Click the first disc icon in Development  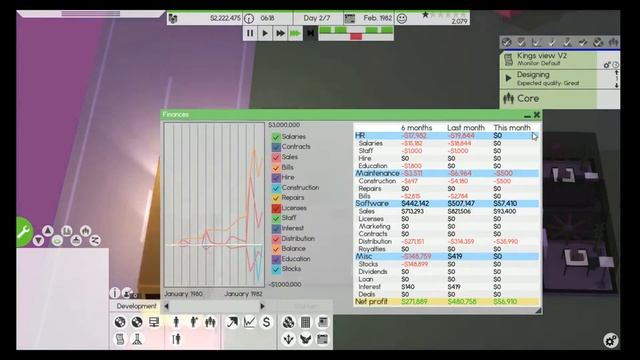click(120, 322)
